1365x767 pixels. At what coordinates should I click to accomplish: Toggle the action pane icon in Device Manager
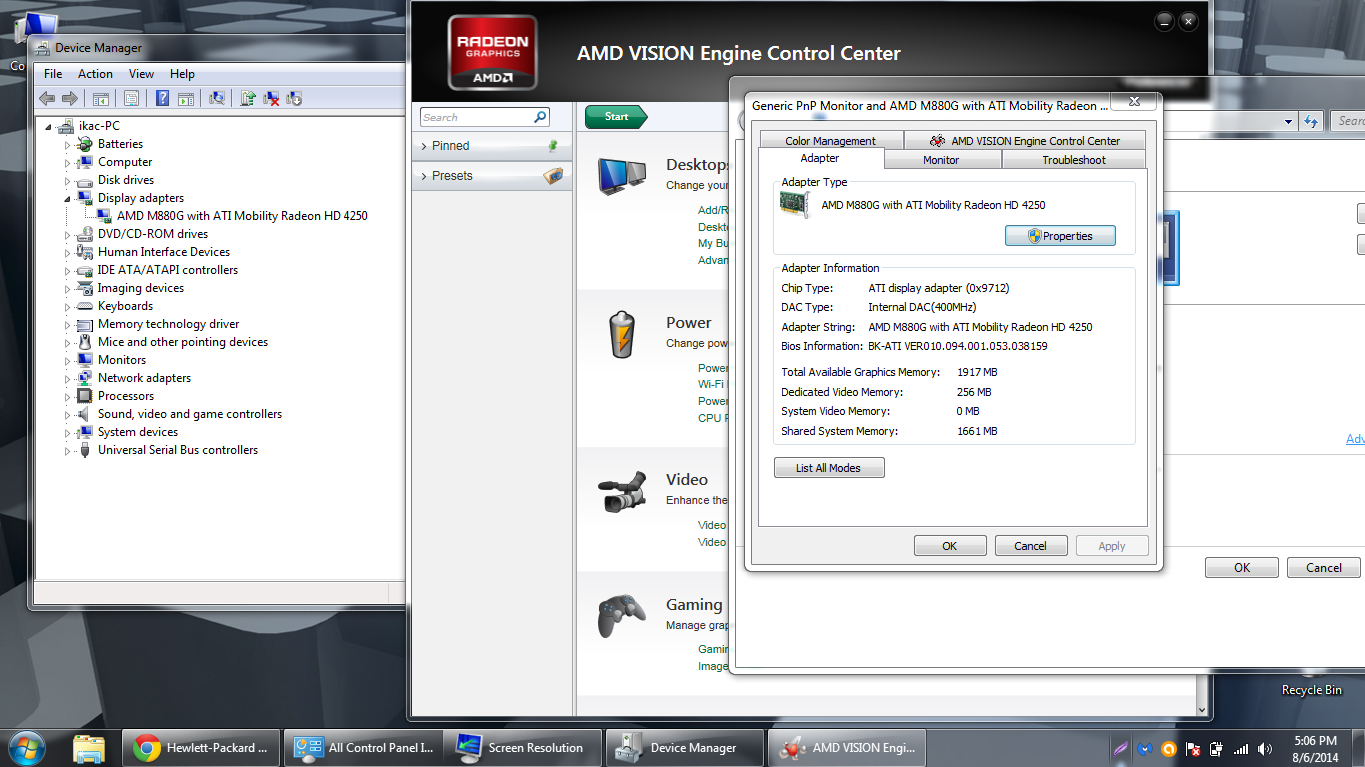(x=186, y=98)
